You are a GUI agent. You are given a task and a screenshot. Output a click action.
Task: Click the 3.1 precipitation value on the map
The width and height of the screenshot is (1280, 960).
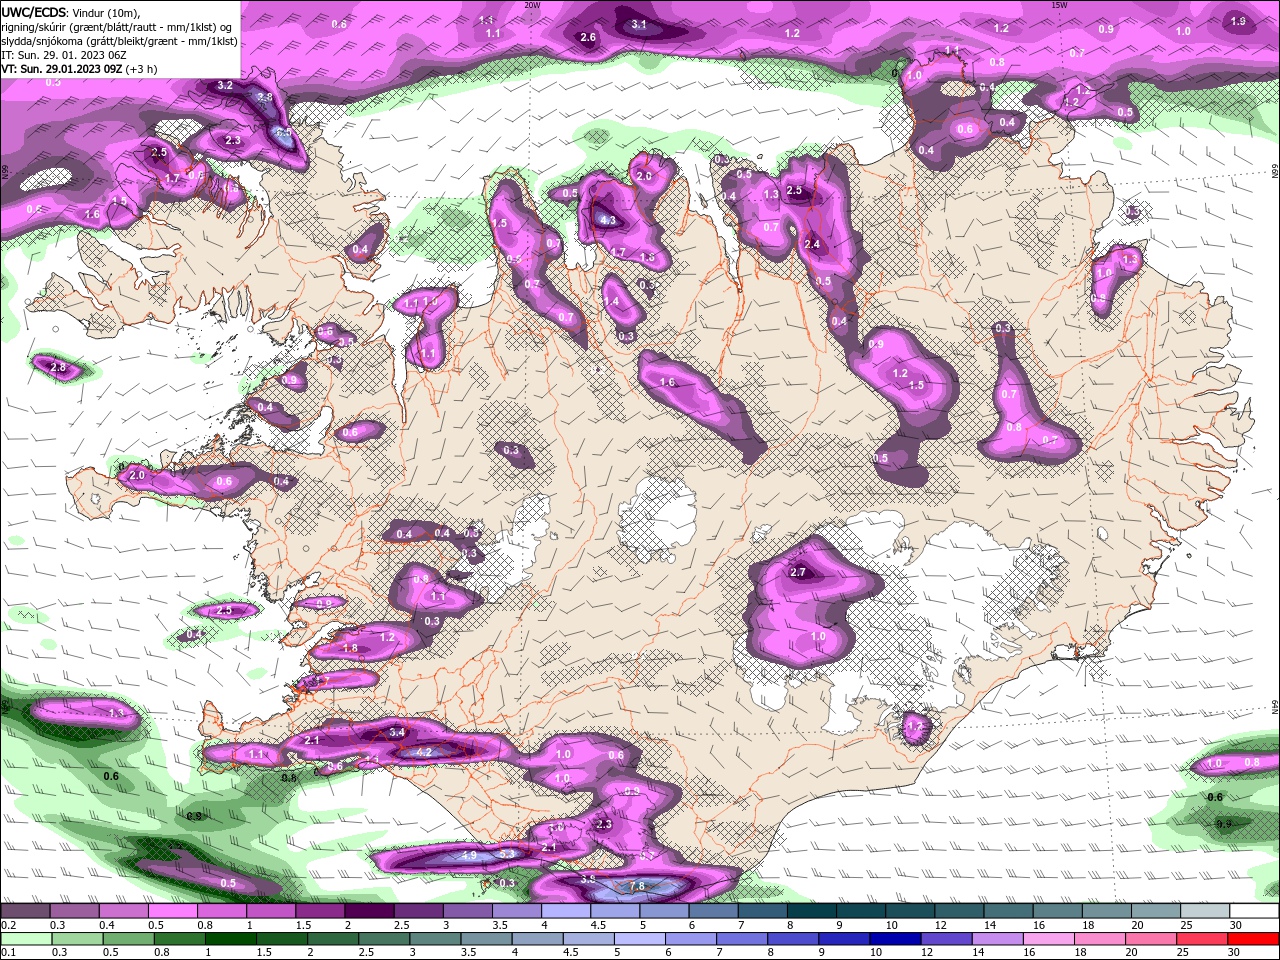click(640, 25)
